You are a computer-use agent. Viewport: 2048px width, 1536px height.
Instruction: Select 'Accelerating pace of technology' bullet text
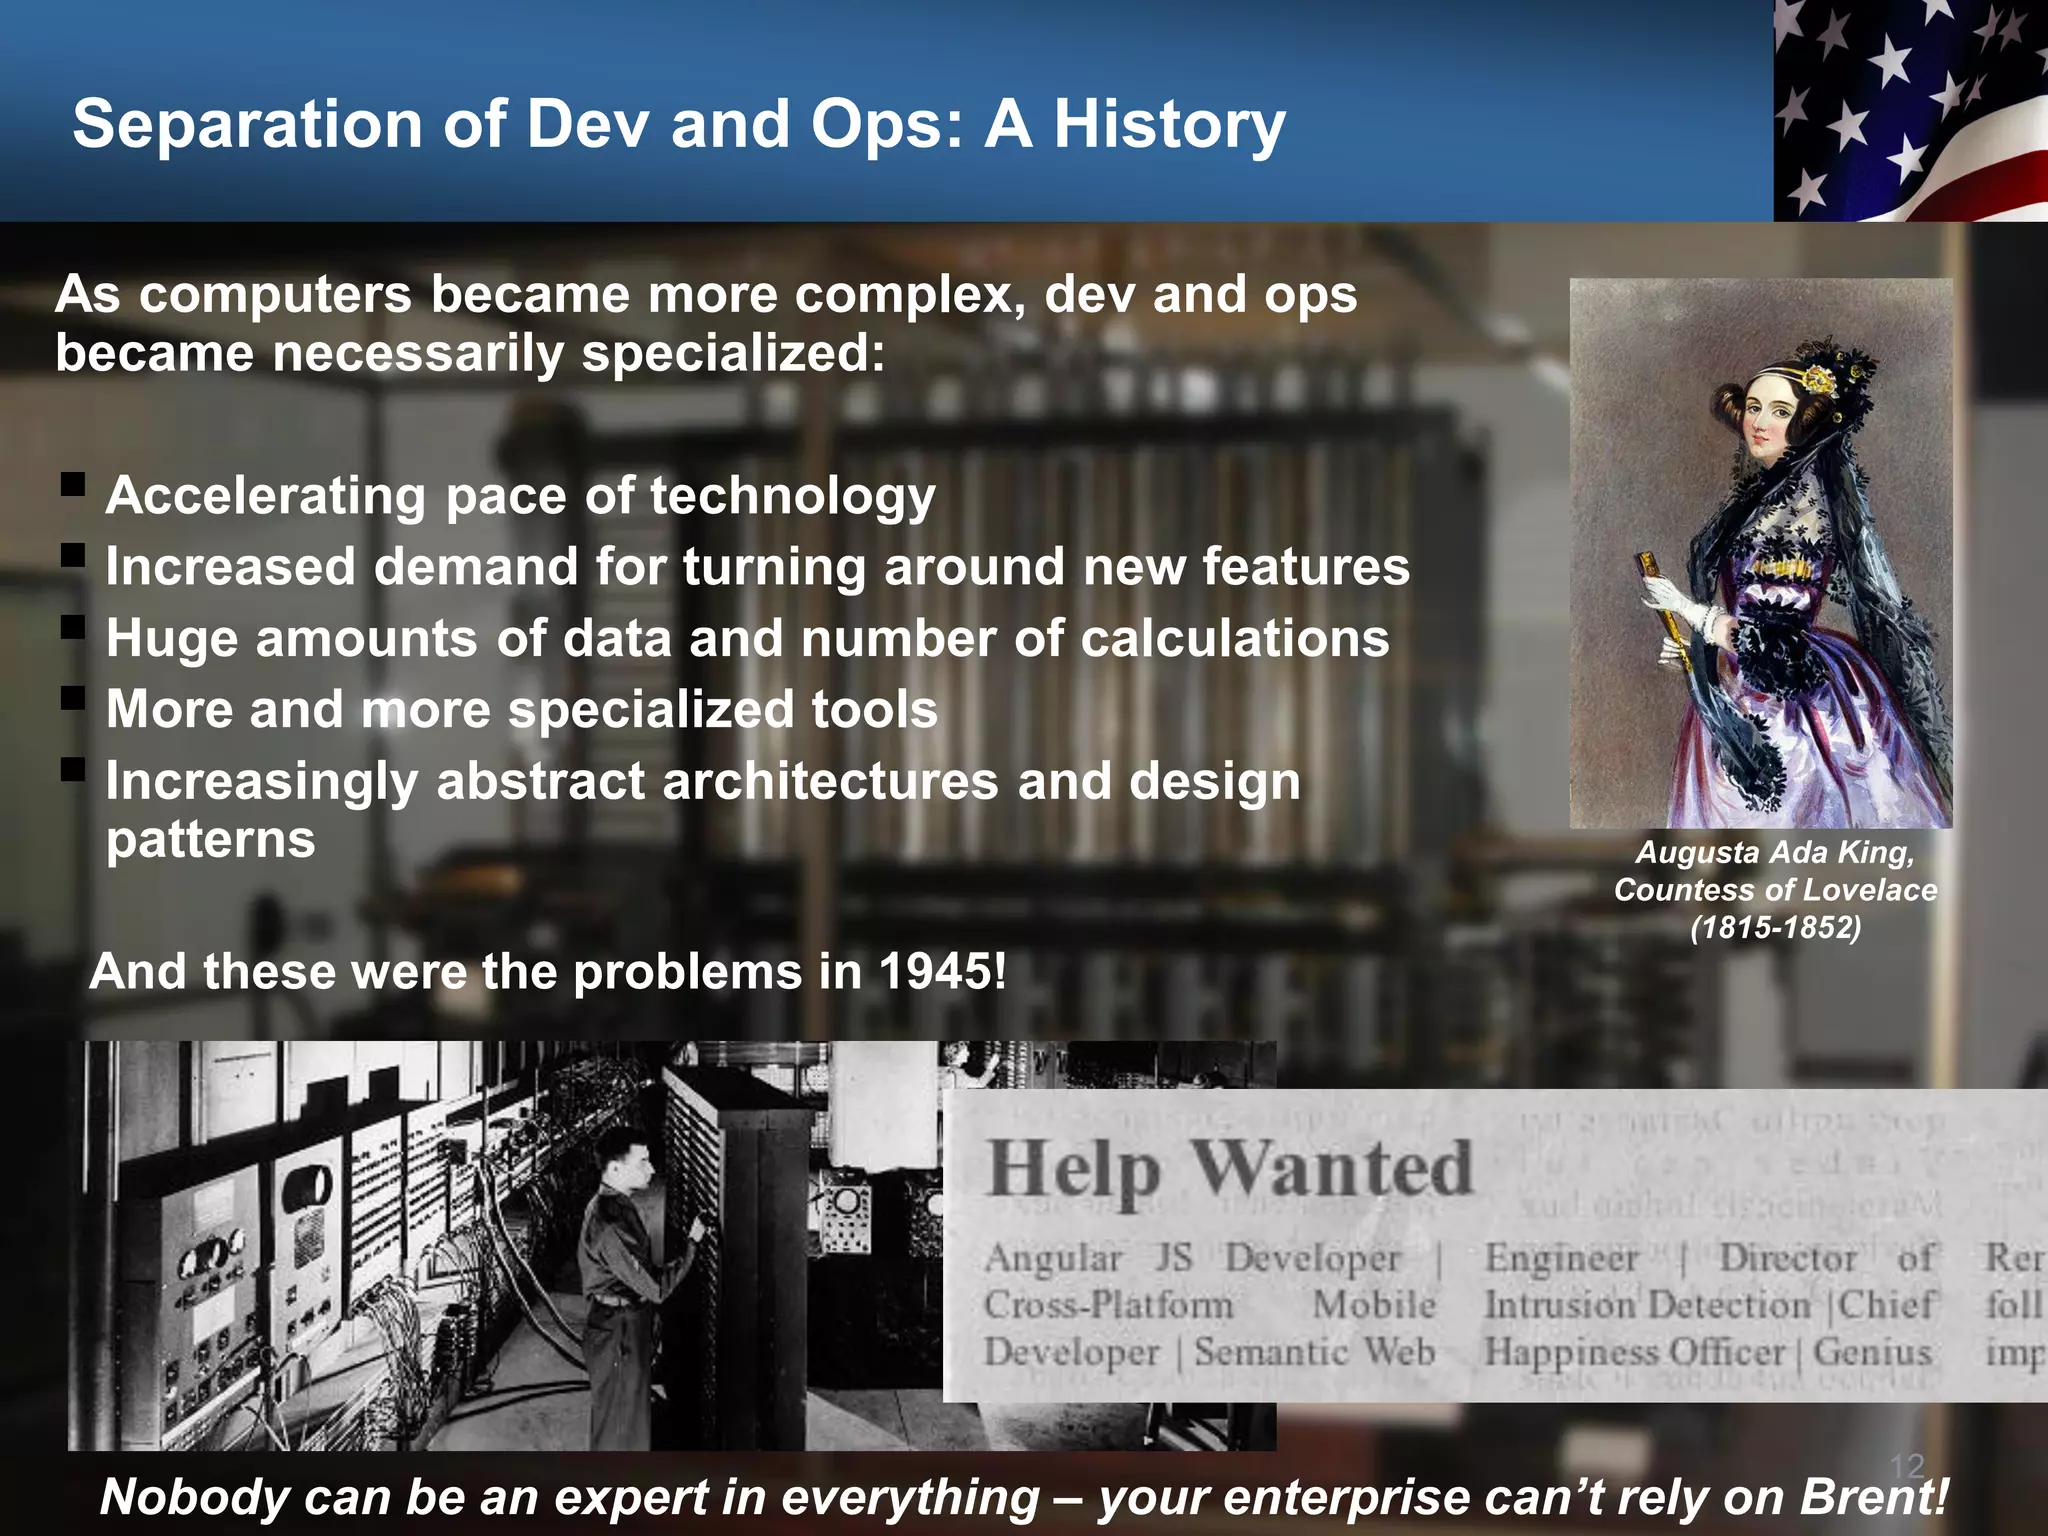[520, 496]
